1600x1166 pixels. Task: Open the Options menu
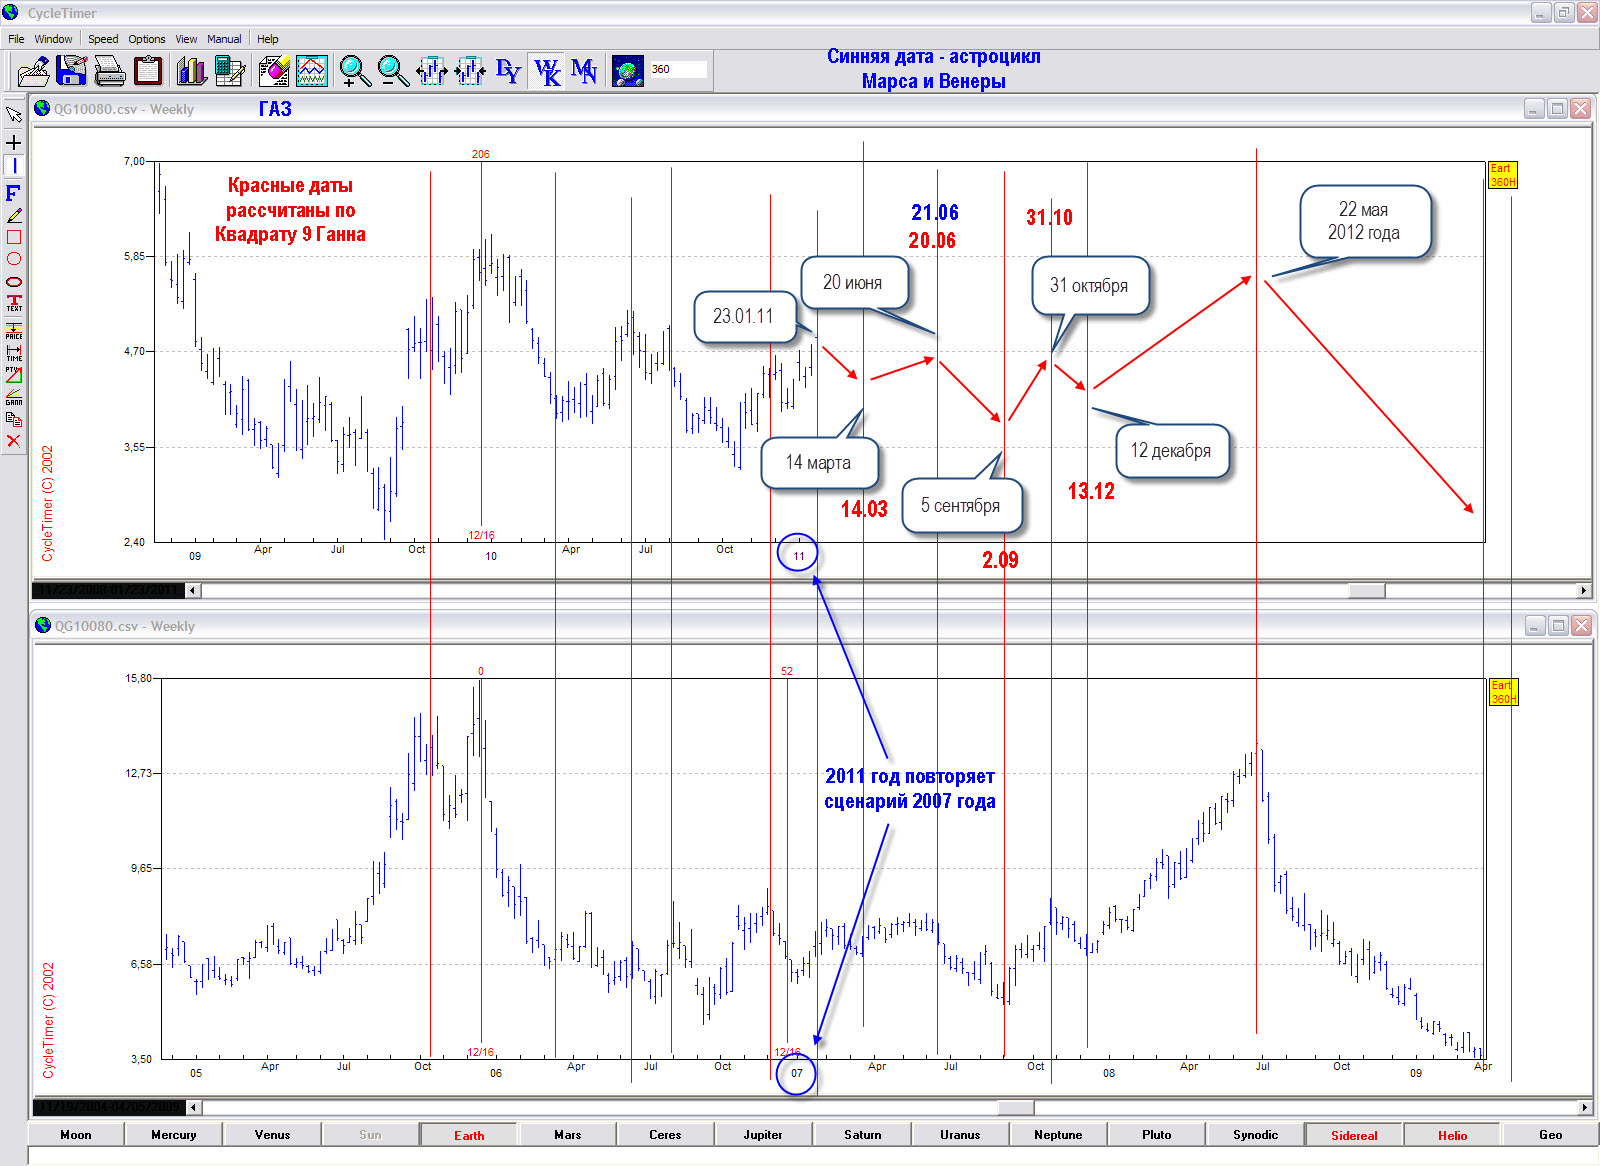(146, 39)
